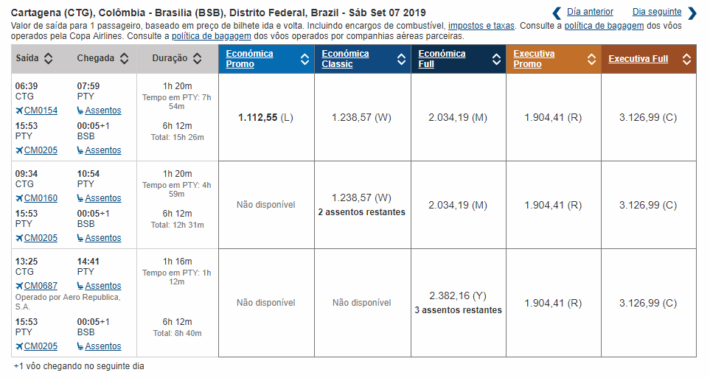Image resolution: width=710 pixels, height=378 pixels.
Task: Open the Executiva Full header link
Action: (638, 59)
